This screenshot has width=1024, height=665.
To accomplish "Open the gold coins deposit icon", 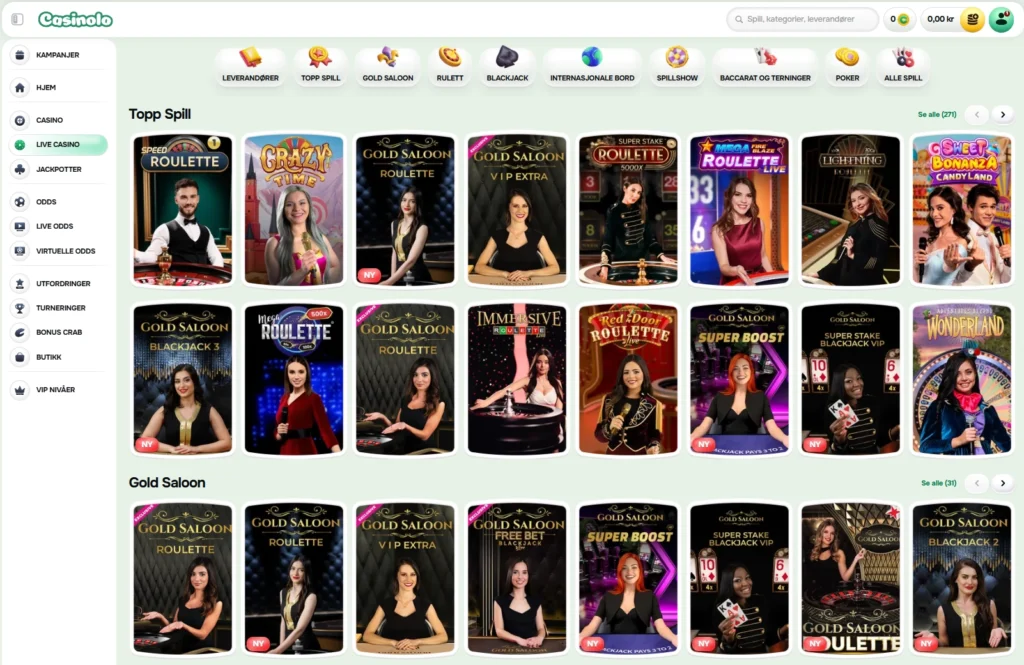I will (x=972, y=20).
